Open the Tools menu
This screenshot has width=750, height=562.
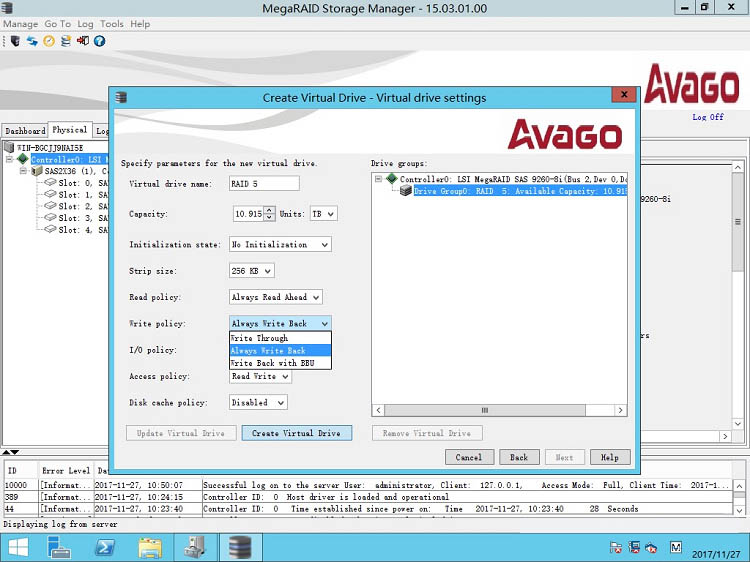(x=111, y=24)
